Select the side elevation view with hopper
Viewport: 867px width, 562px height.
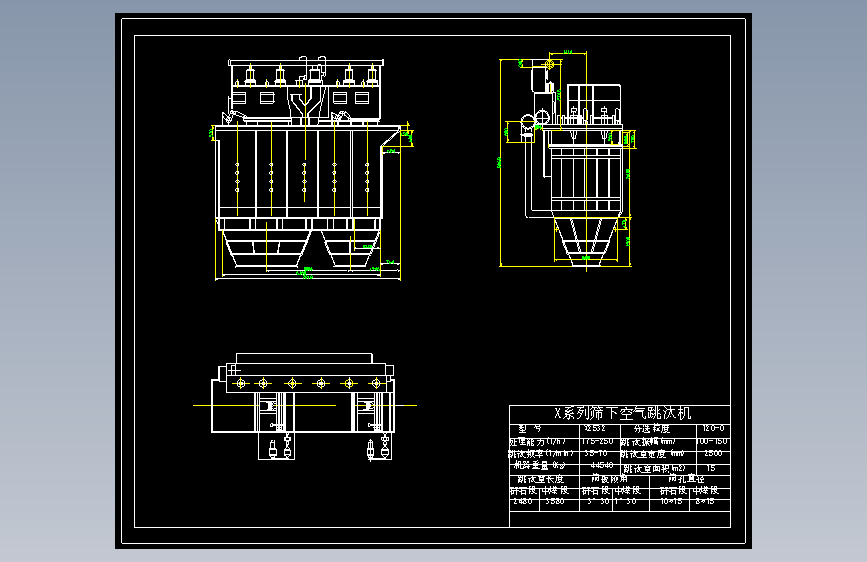pos(567,160)
